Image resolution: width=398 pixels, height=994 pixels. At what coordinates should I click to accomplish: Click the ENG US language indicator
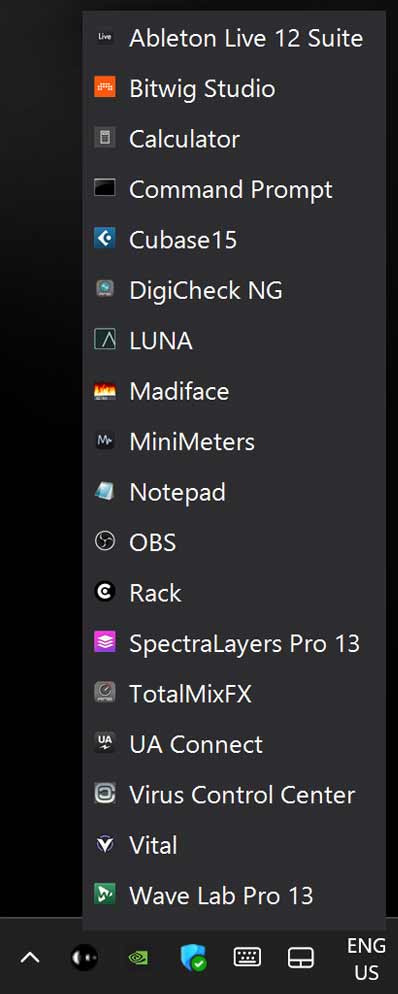tap(366, 958)
